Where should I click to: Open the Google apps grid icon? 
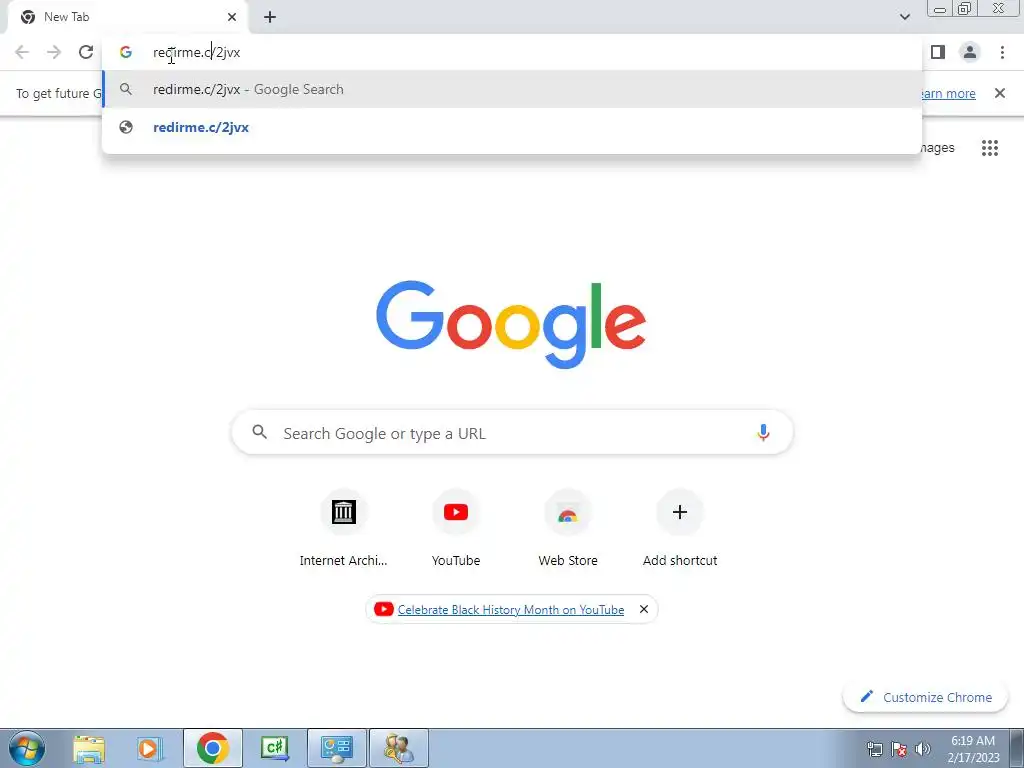tap(989, 148)
